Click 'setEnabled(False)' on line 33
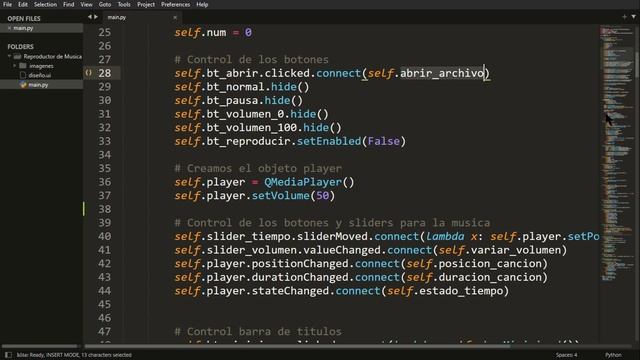Image resolution: width=640 pixels, height=360 pixels. point(351,141)
